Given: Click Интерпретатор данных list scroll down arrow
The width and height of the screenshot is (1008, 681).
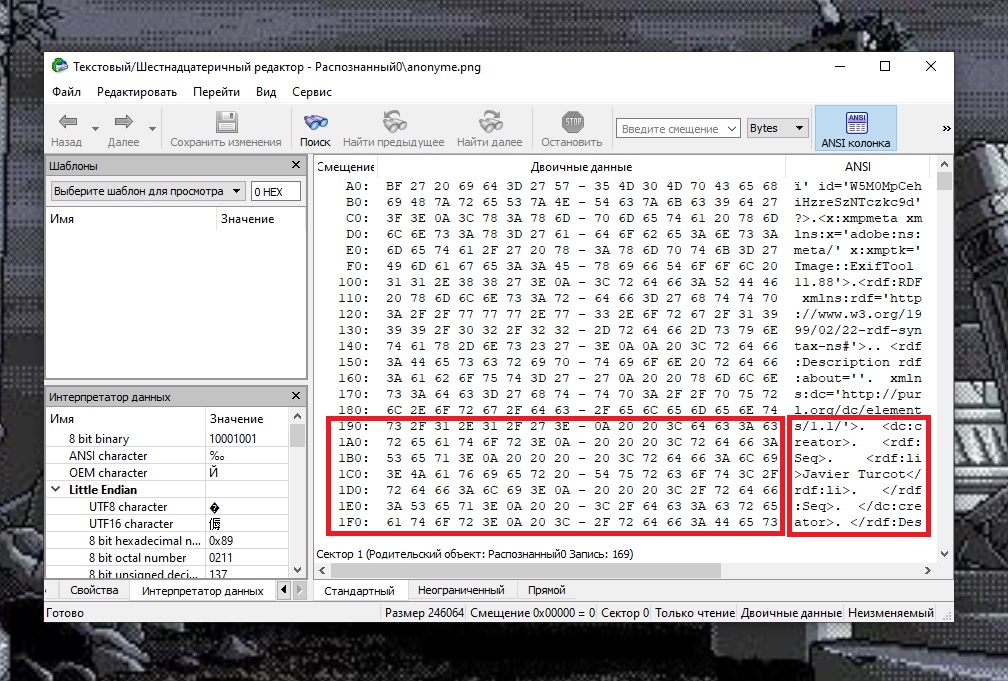Looking at the screenshot, I should pyautogui.click(x=297, y=570).
